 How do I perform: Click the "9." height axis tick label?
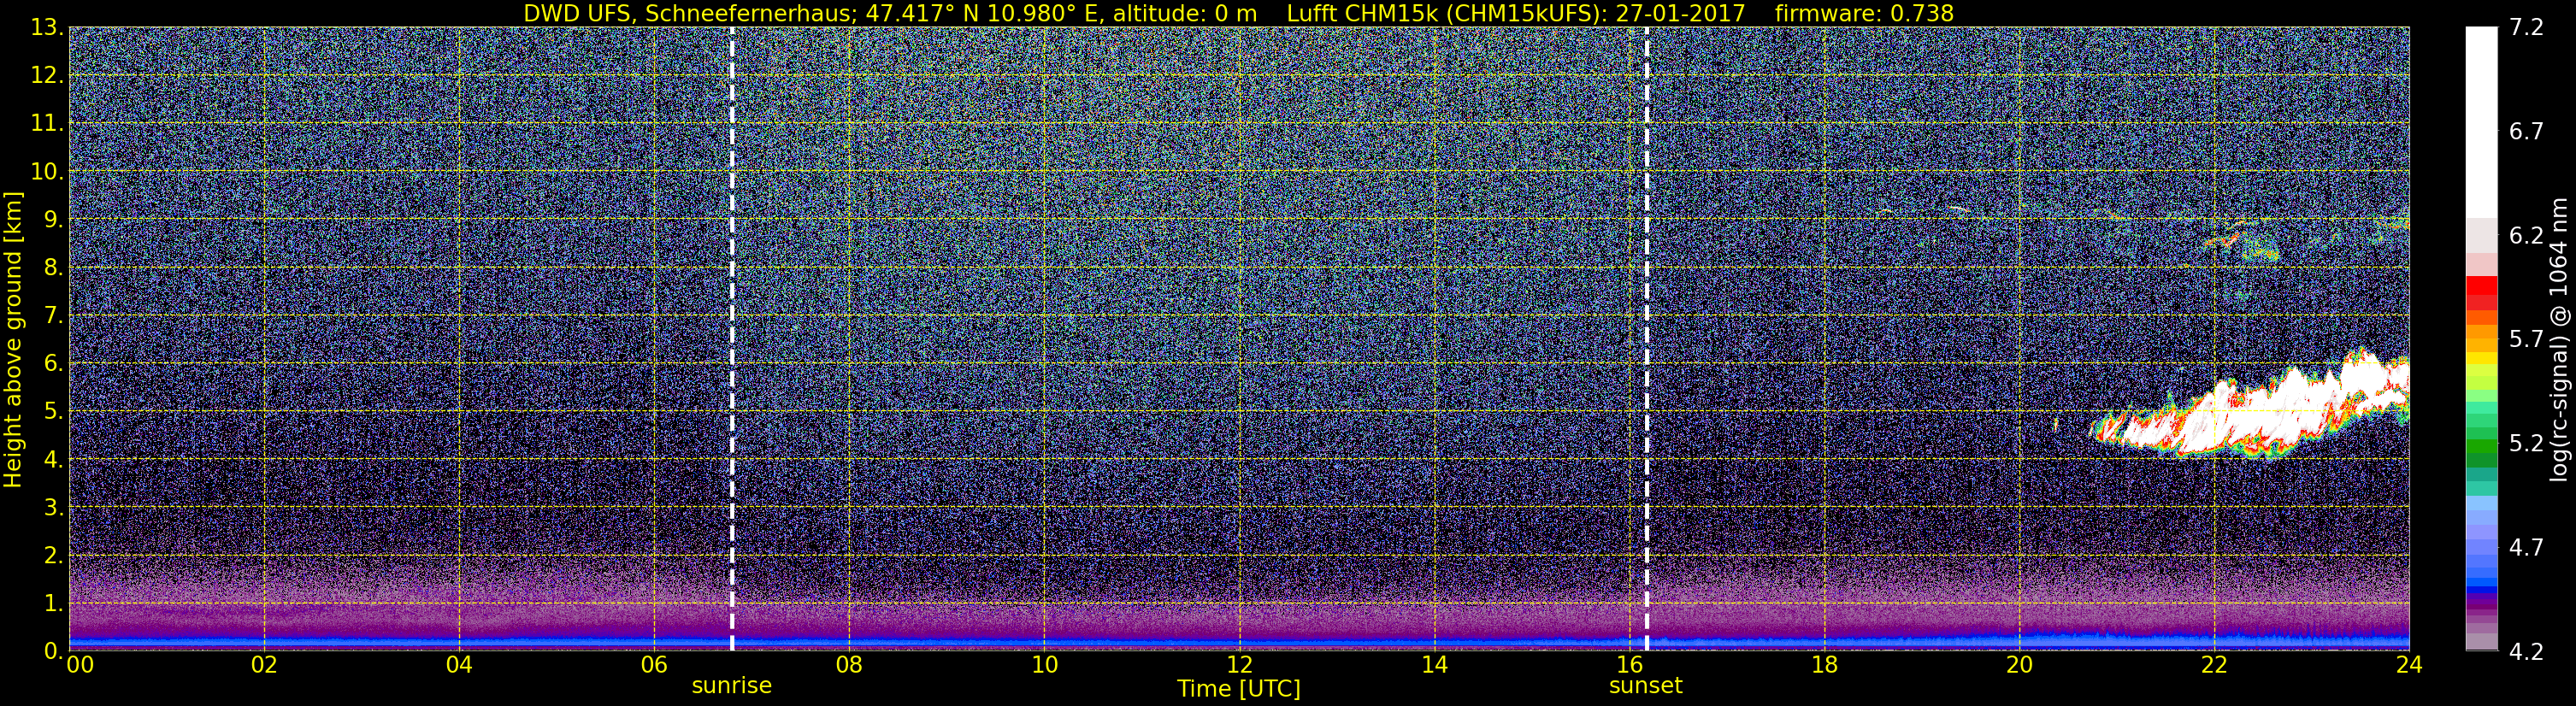[x=52, y=220]
